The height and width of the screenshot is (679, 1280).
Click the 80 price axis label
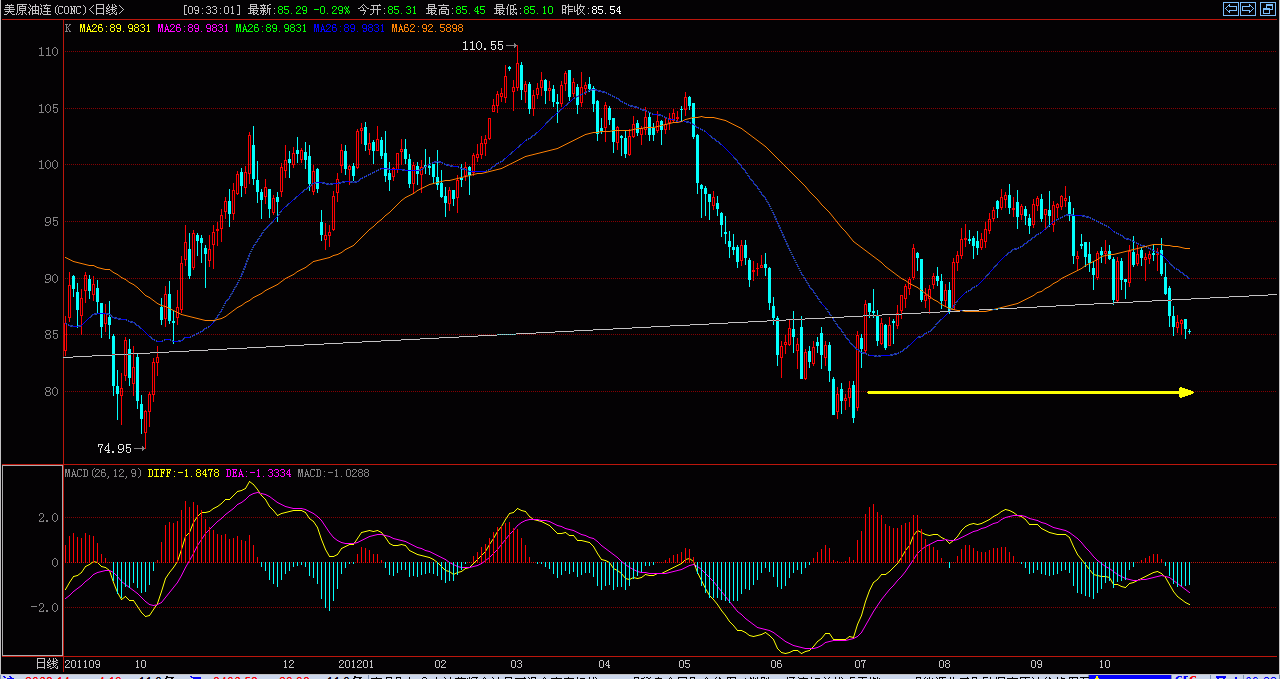point(53,392)
